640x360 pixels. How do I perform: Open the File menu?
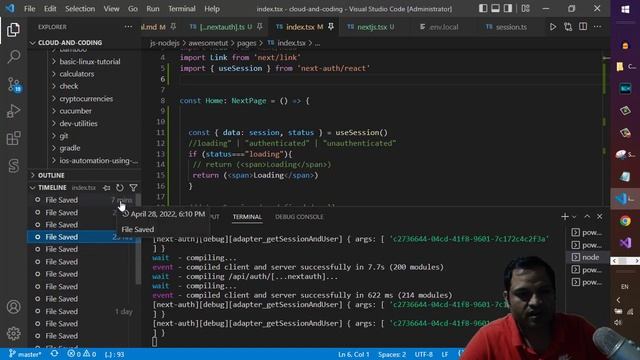(29, 9)
